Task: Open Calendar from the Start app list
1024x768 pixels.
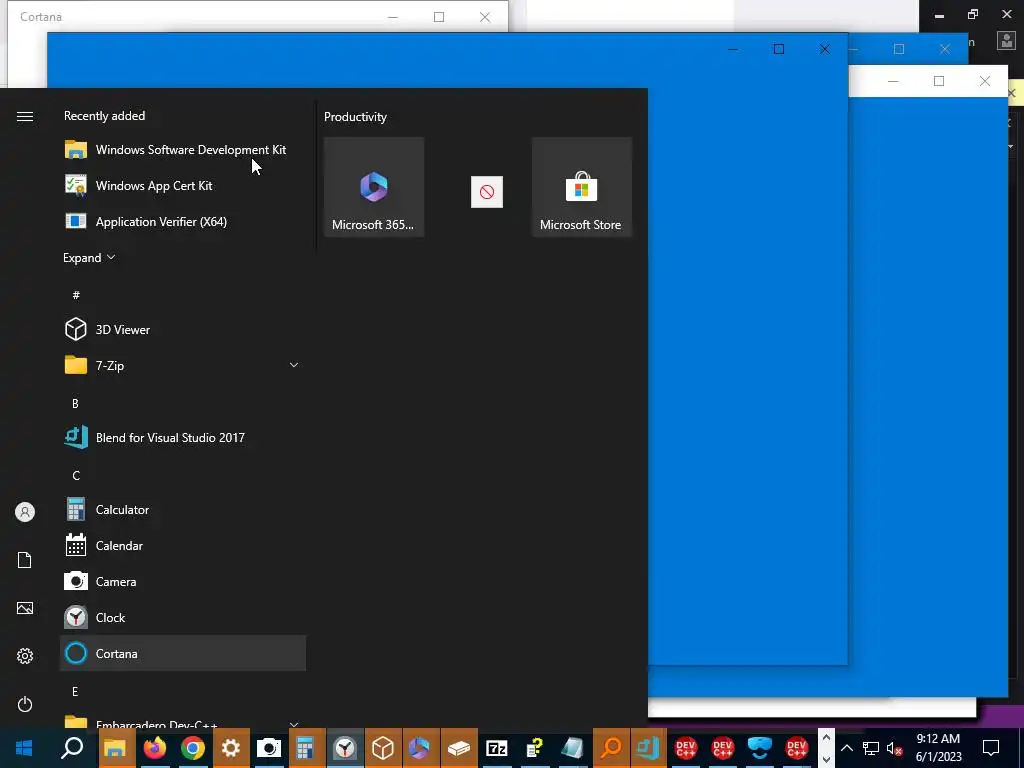Action: (183, 545)
